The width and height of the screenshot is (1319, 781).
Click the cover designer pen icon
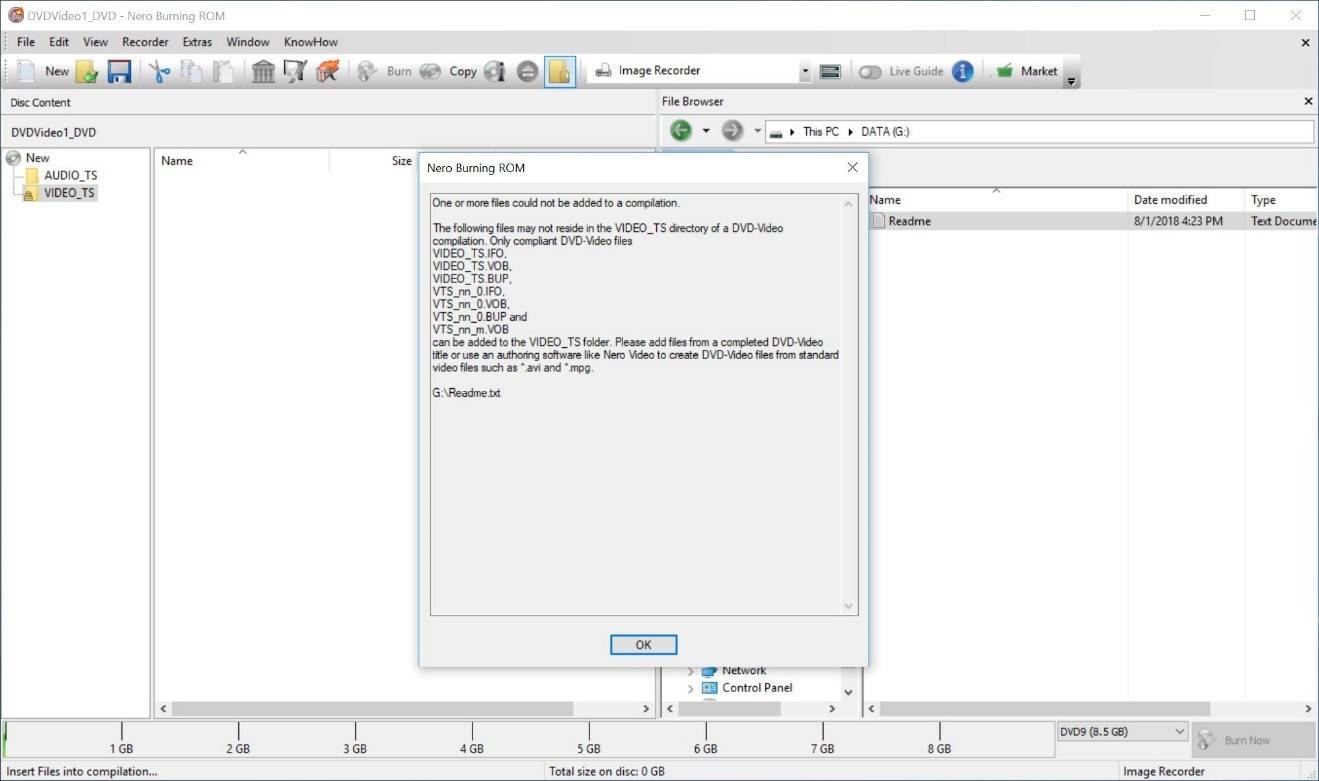(x=295, y=72)
